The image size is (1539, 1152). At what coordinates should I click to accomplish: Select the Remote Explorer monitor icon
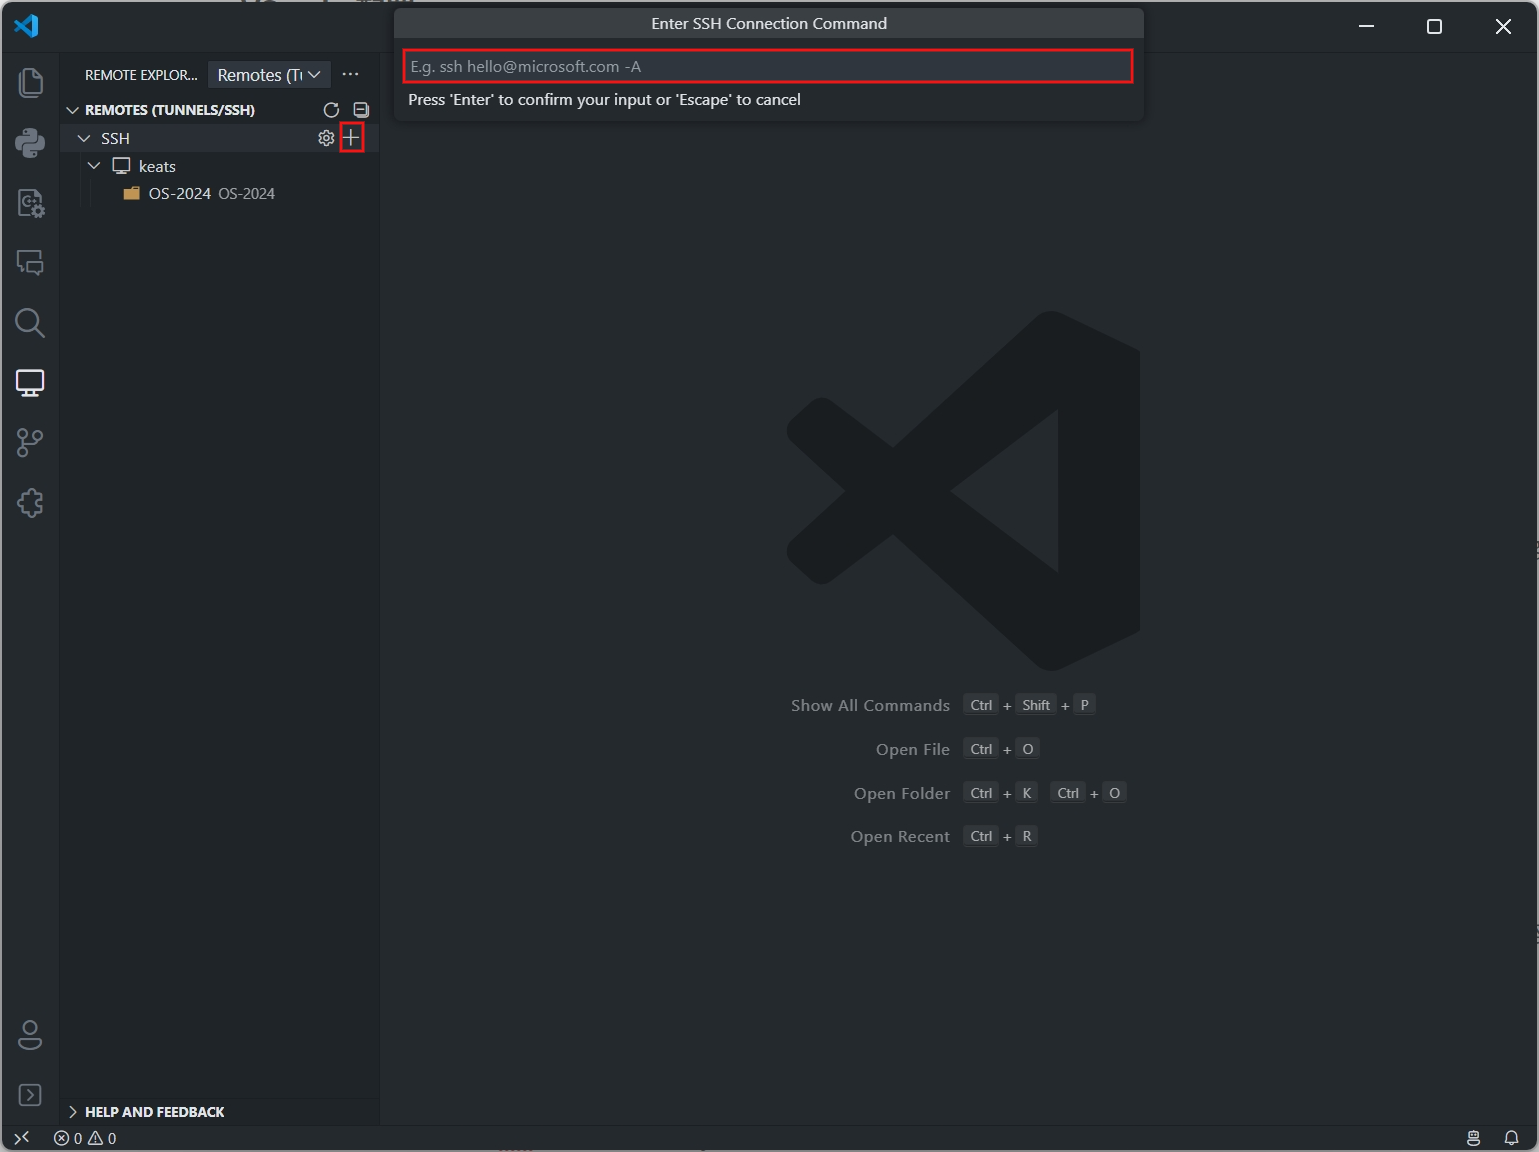tap(30, 383)
